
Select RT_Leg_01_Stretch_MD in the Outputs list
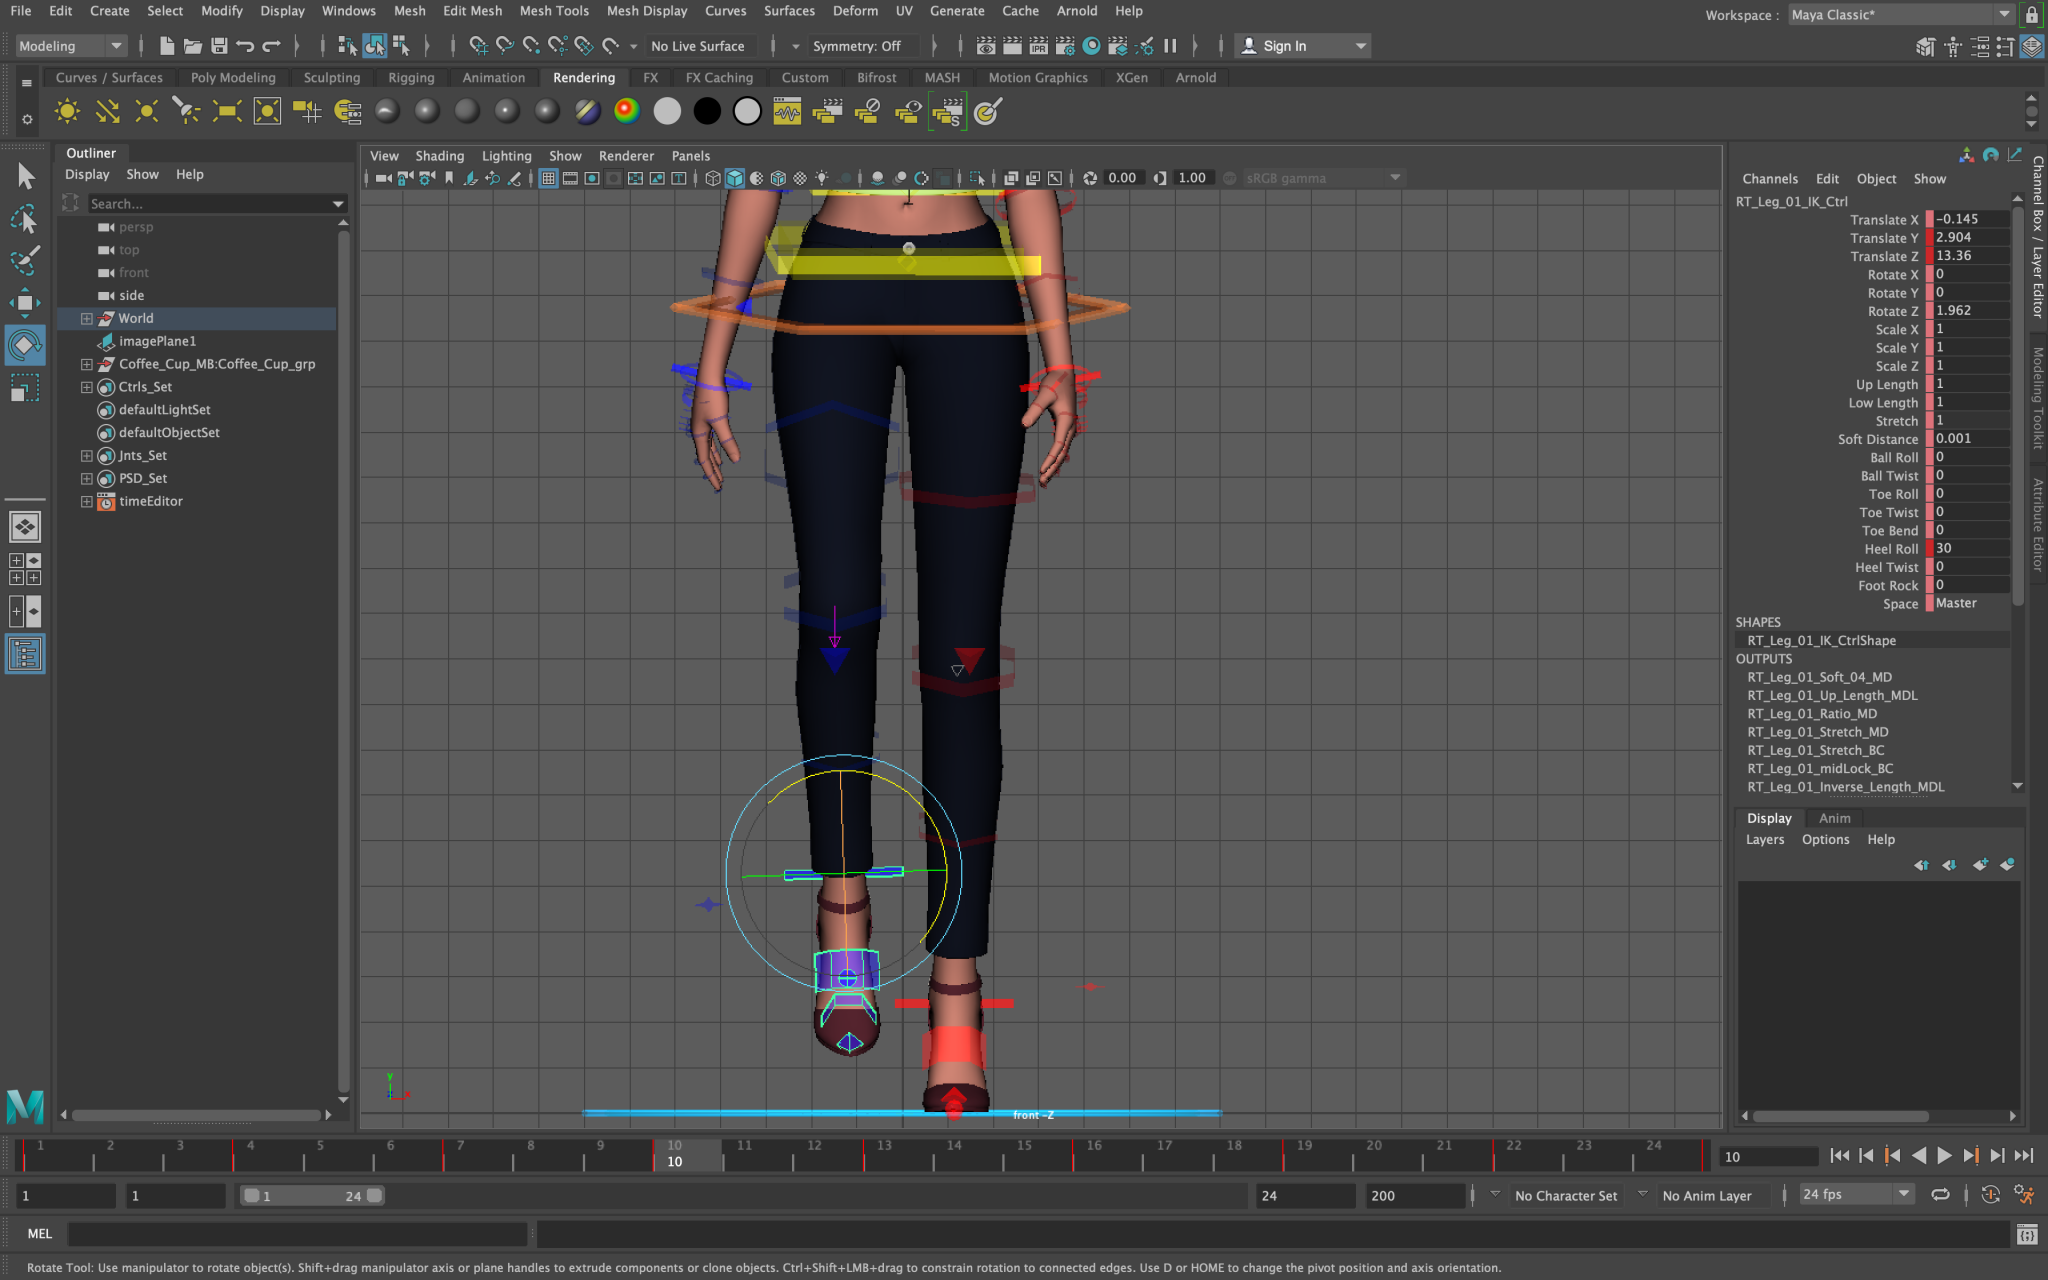[x=1816, y=732]
